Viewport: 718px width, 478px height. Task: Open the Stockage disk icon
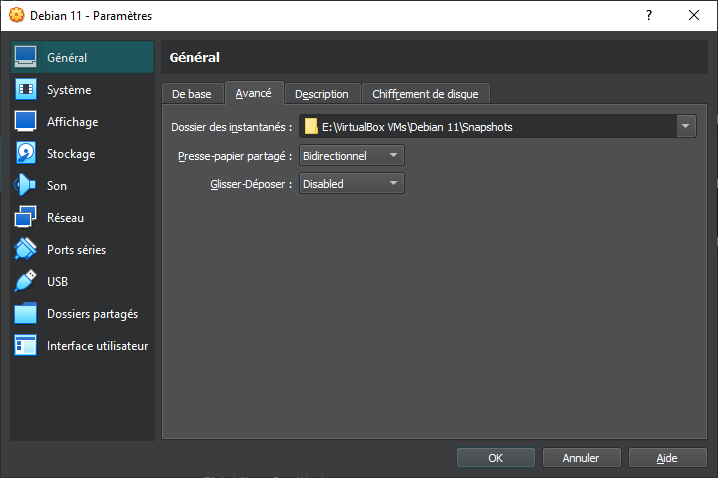26,153
